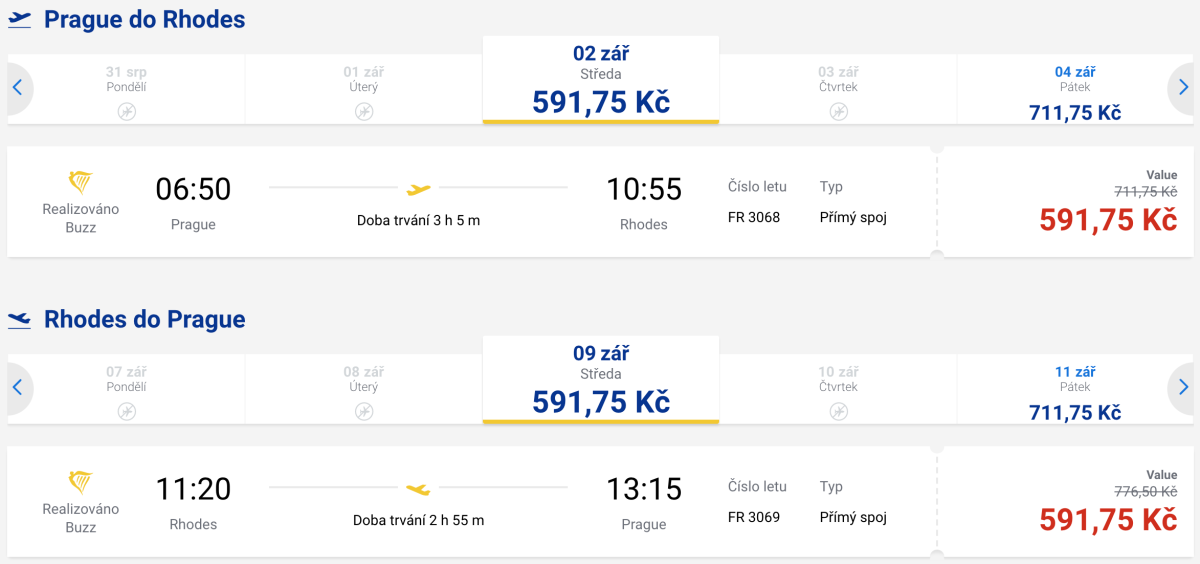Show later return dates with right arrow
The height and width of the screenshot is (564, 1200).
pos(1183,388)
